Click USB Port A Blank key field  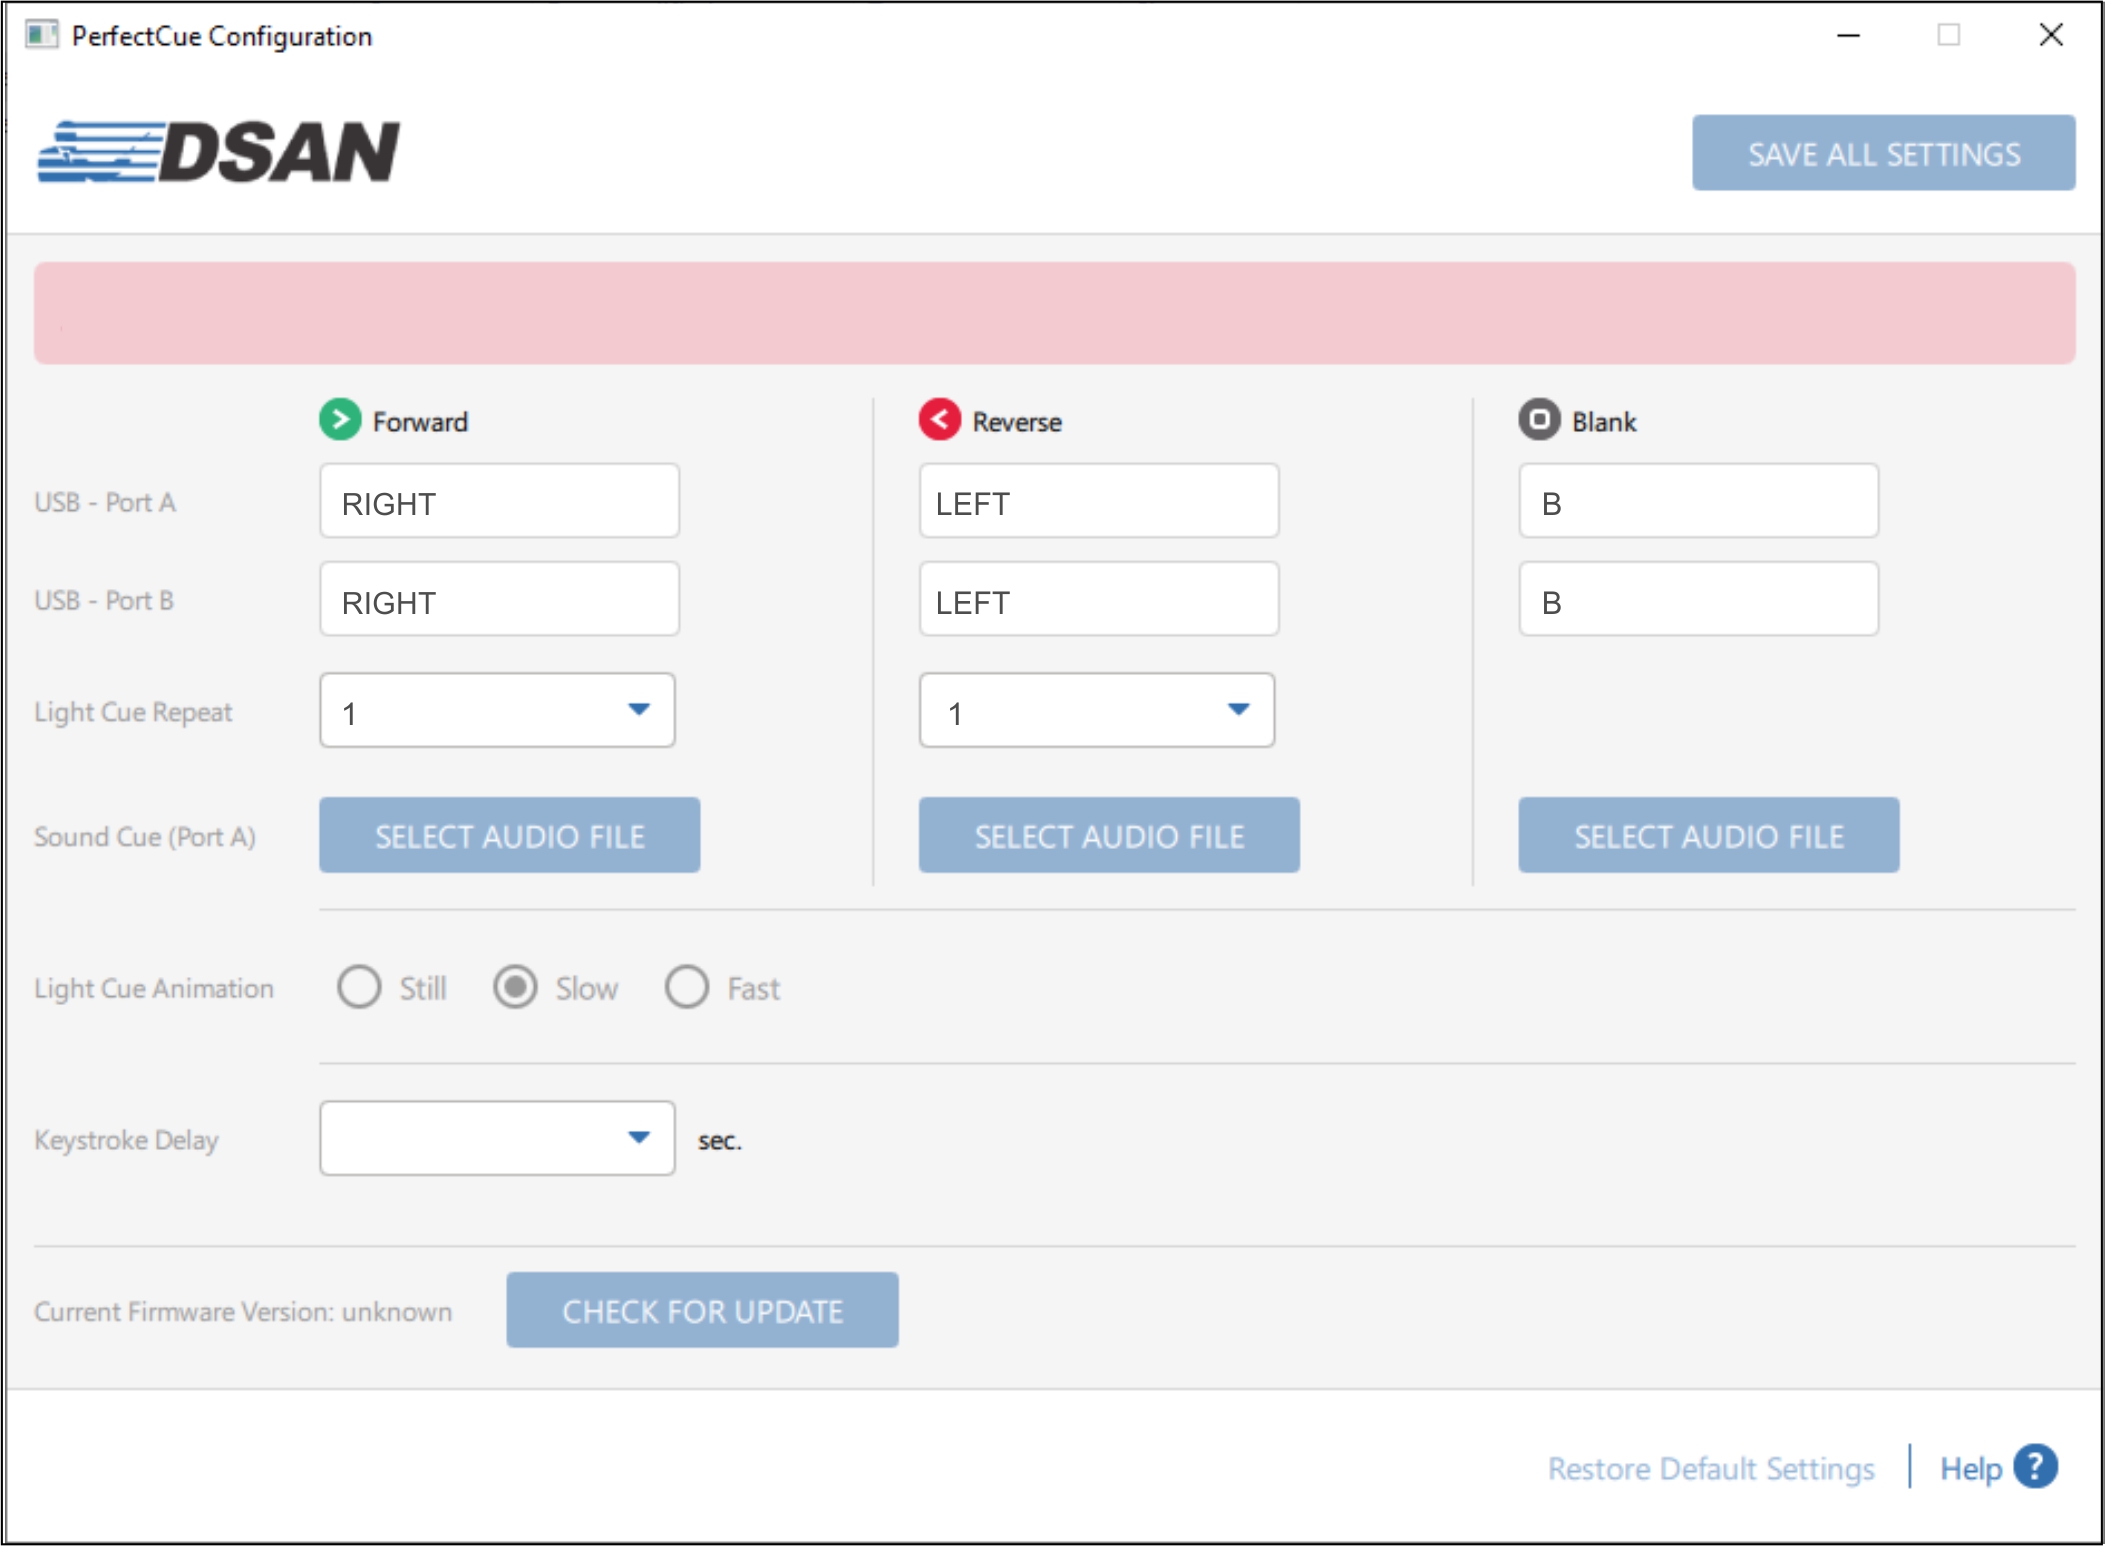click(1698, 501)
